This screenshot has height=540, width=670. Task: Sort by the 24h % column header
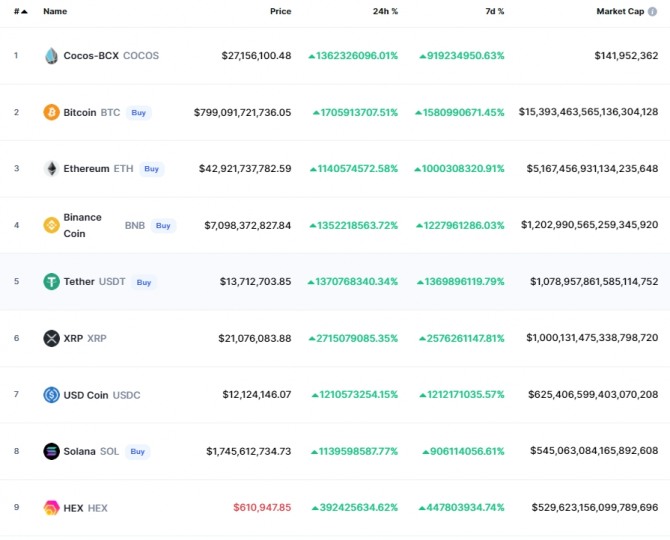[385, 12]
